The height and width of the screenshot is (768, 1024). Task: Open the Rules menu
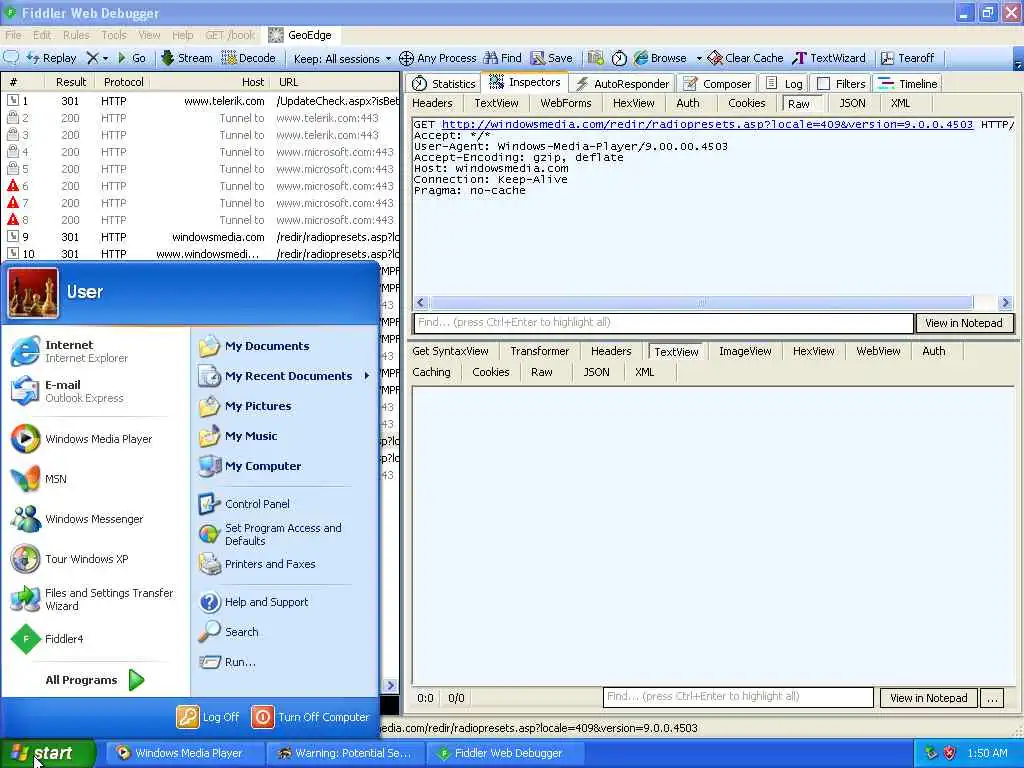[76, 35]
